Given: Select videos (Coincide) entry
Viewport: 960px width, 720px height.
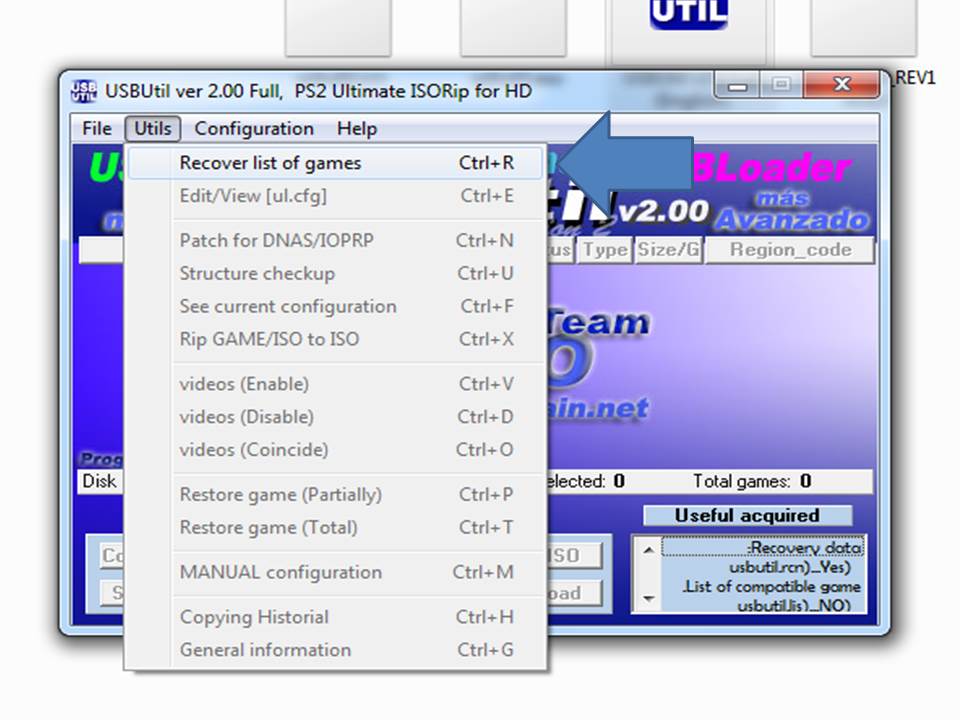Looking at the screenshot, I should 335,450.
